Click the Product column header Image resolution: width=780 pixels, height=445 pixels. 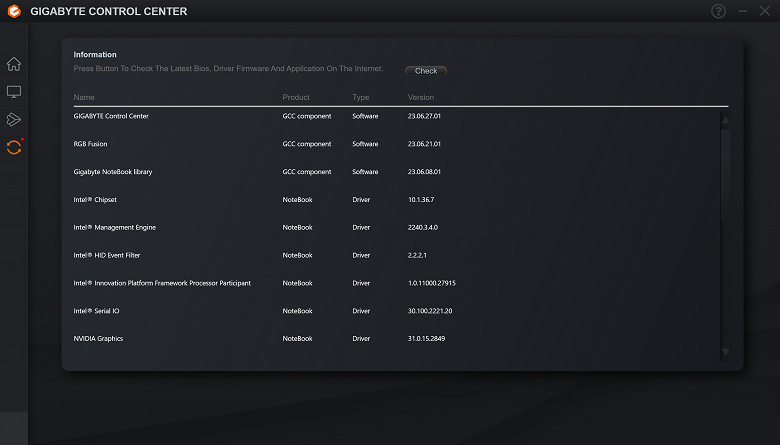[x=296, y=97]
